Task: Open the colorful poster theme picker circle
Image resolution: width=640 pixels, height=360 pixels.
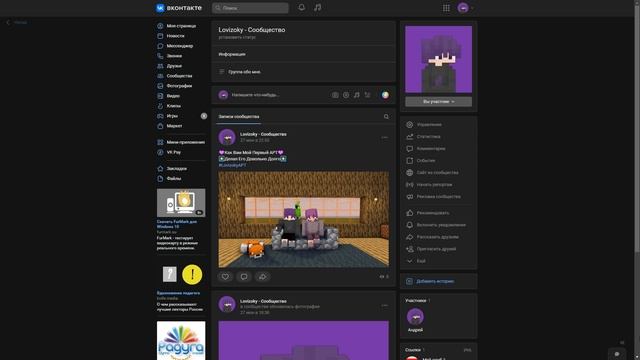Action: pos(385,95)
